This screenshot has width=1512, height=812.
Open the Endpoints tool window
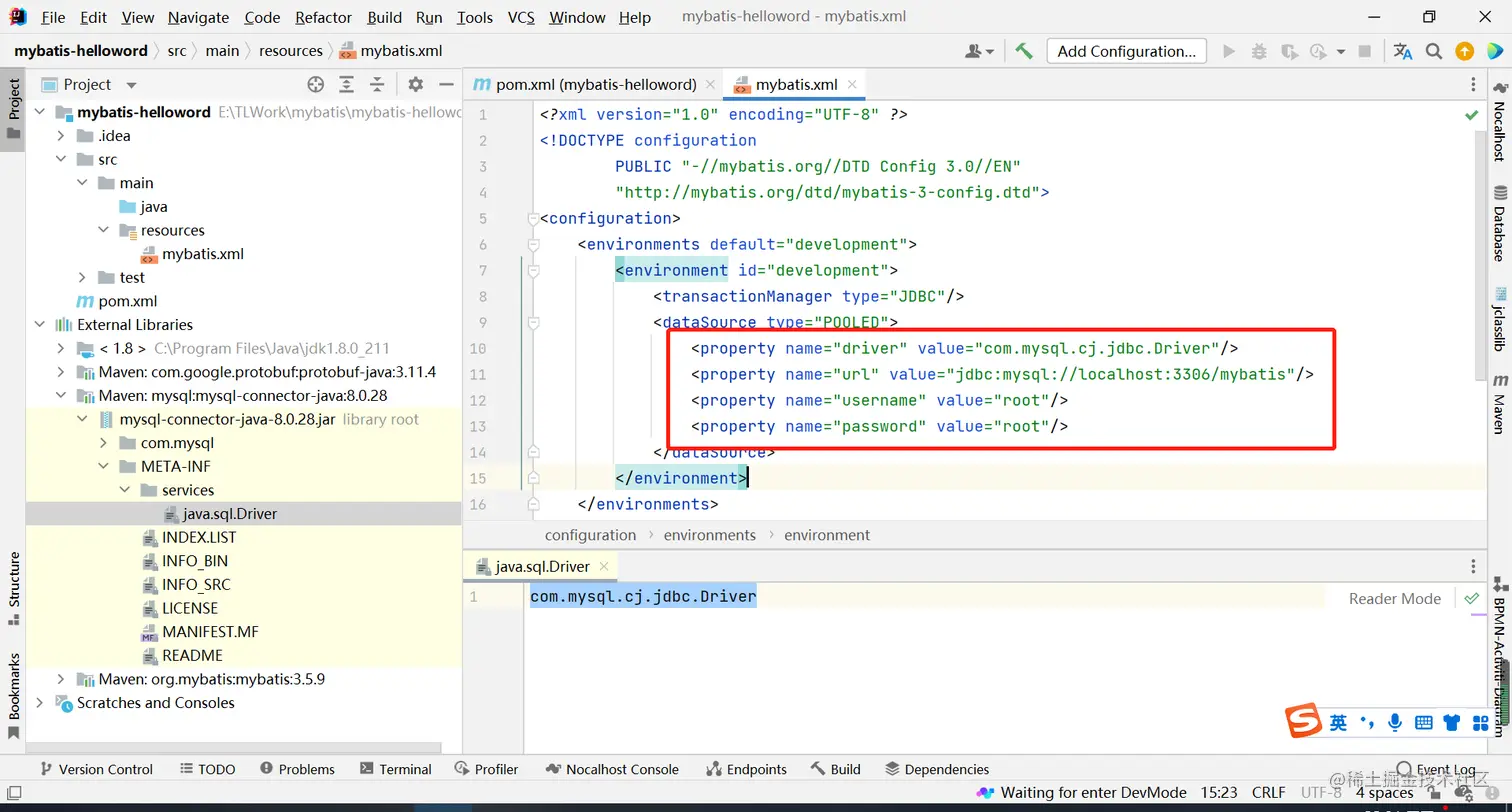pyautogui.click(x=746, y=769)
